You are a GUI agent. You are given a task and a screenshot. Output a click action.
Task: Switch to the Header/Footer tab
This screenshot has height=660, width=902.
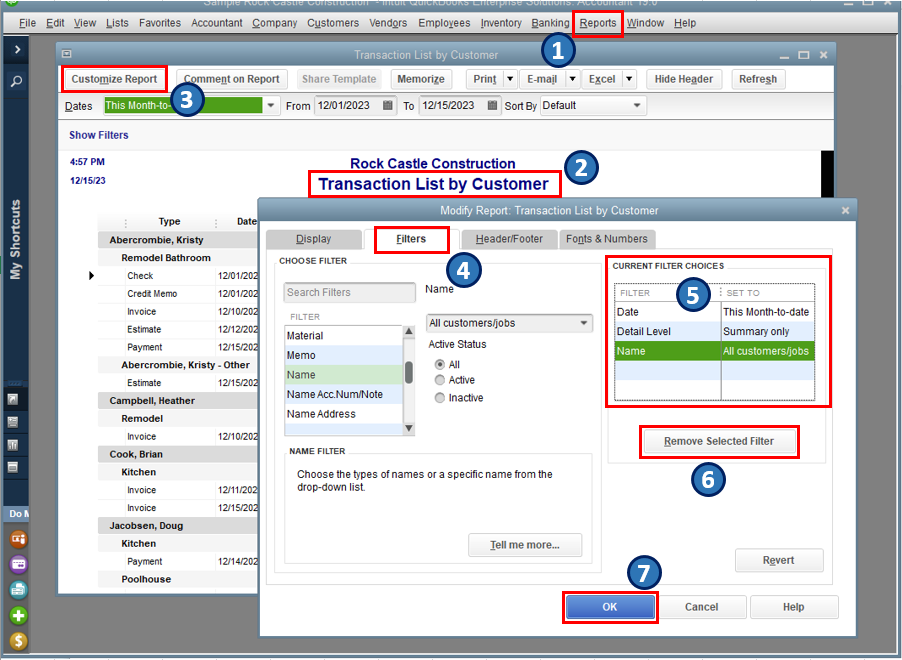click(509, 239)
